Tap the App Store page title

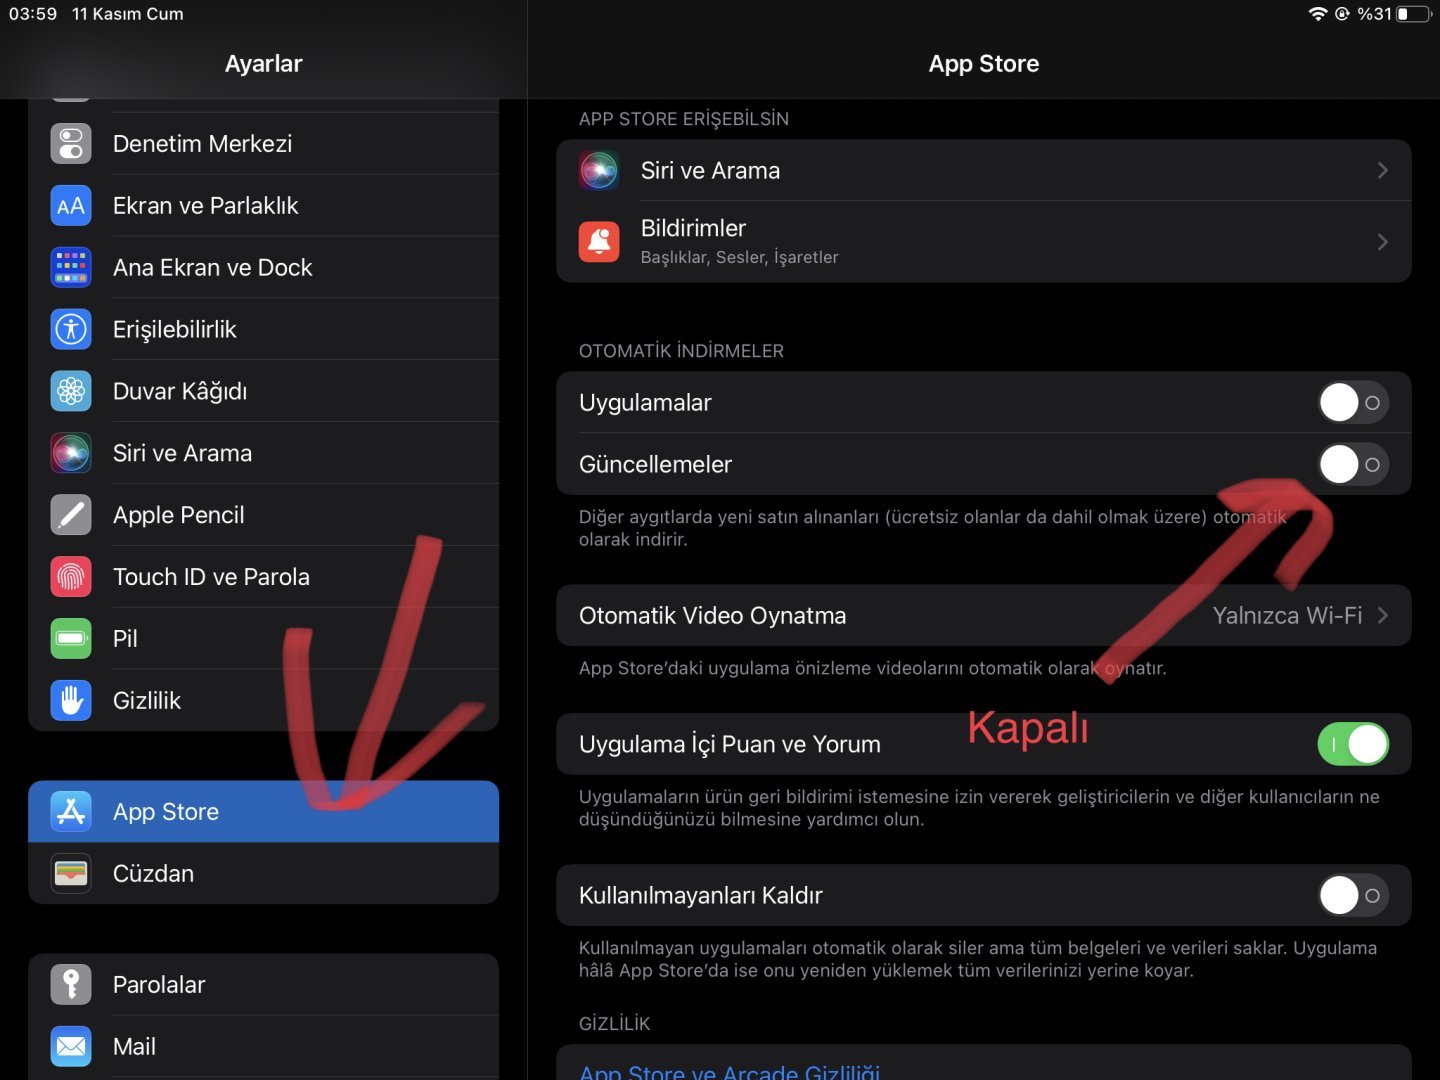[x=984, y=64]
